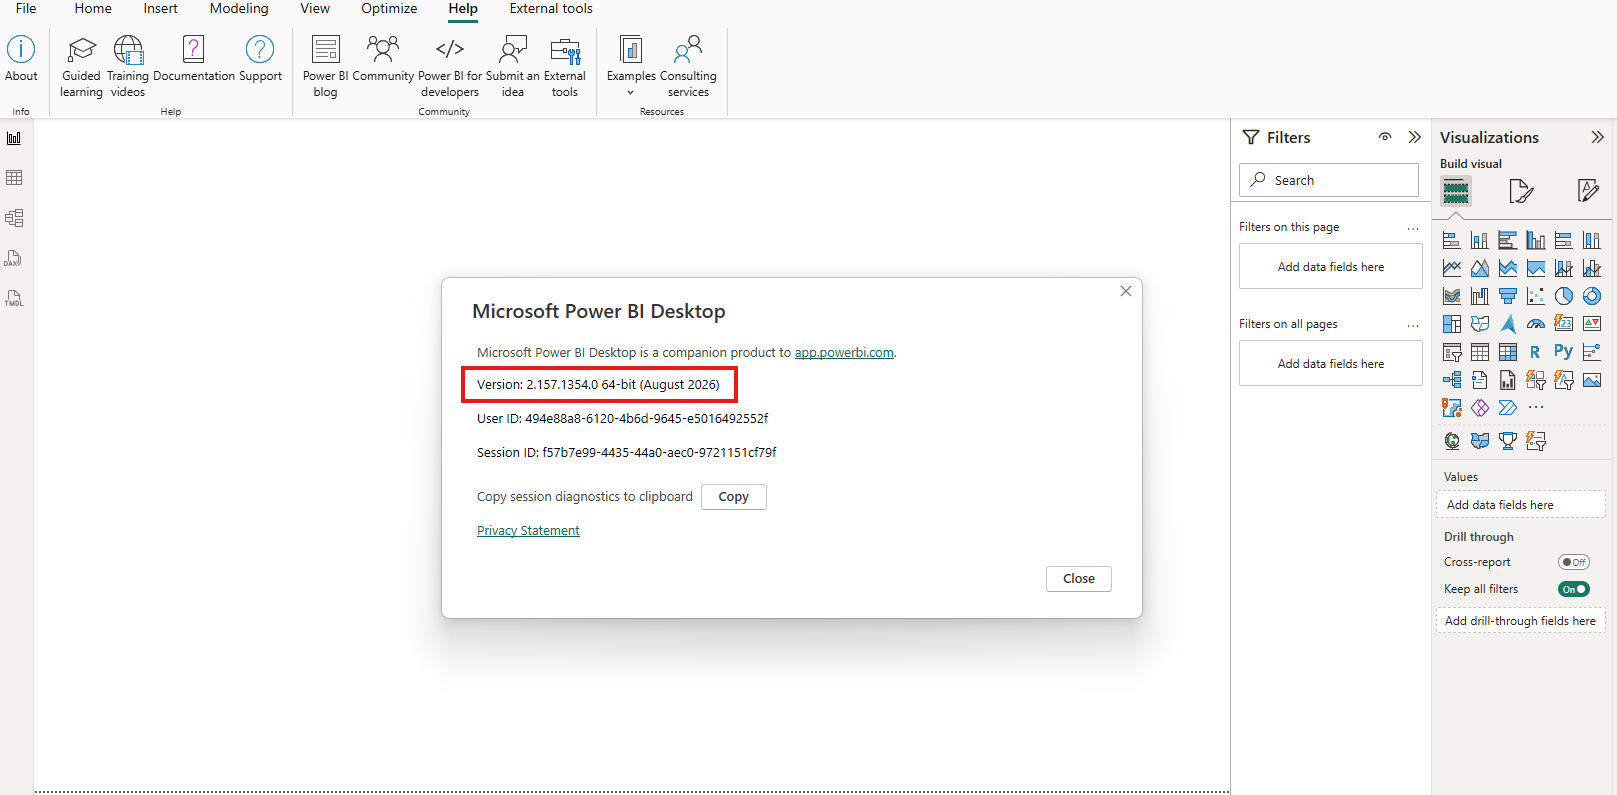
Task: Click the Submit an idea icon
Action: click(512, 67)
